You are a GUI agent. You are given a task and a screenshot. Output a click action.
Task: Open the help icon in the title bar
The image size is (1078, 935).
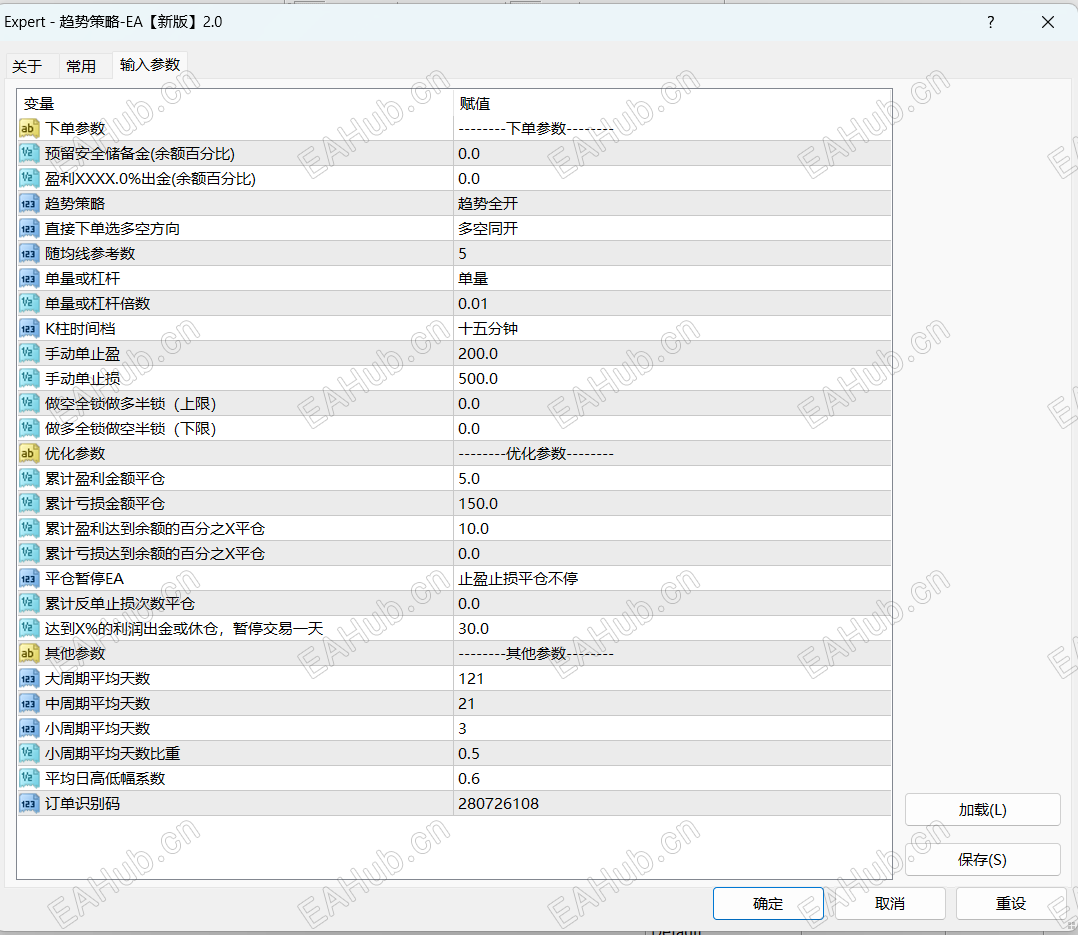point(990,22)
